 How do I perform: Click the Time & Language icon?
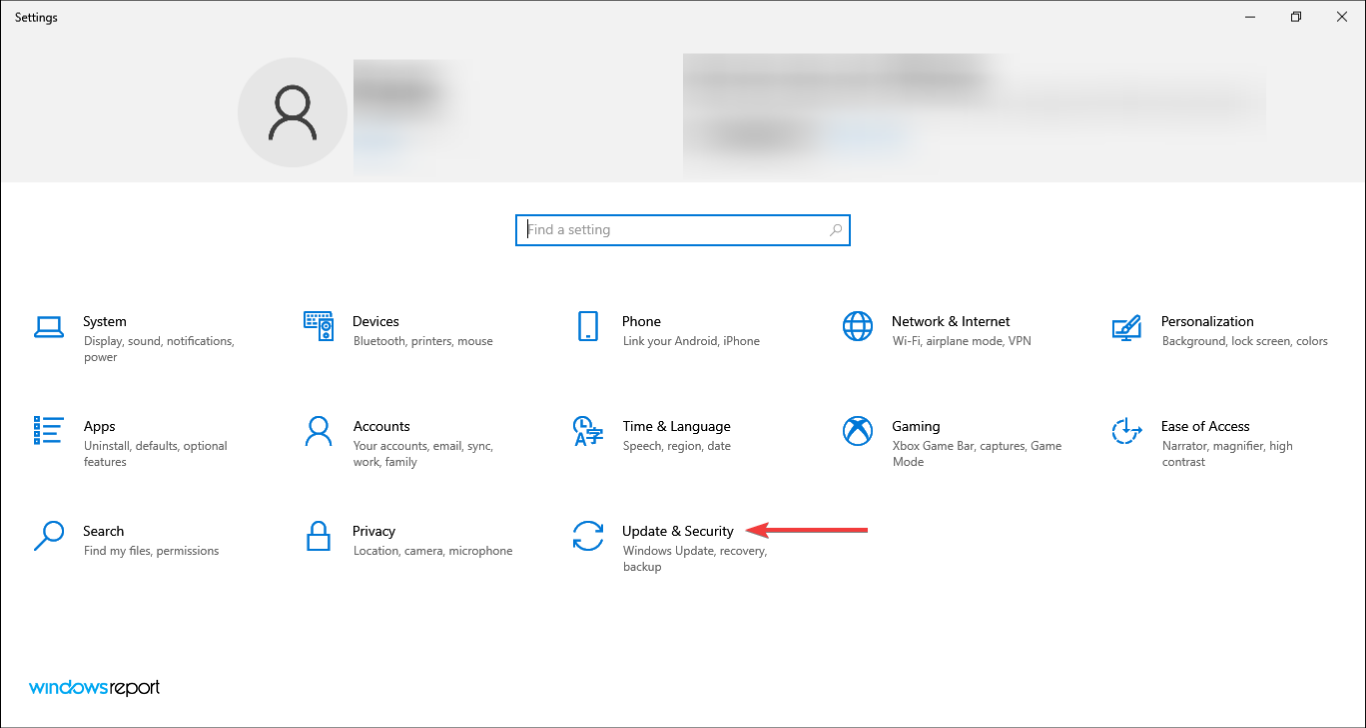coord(587,431)
